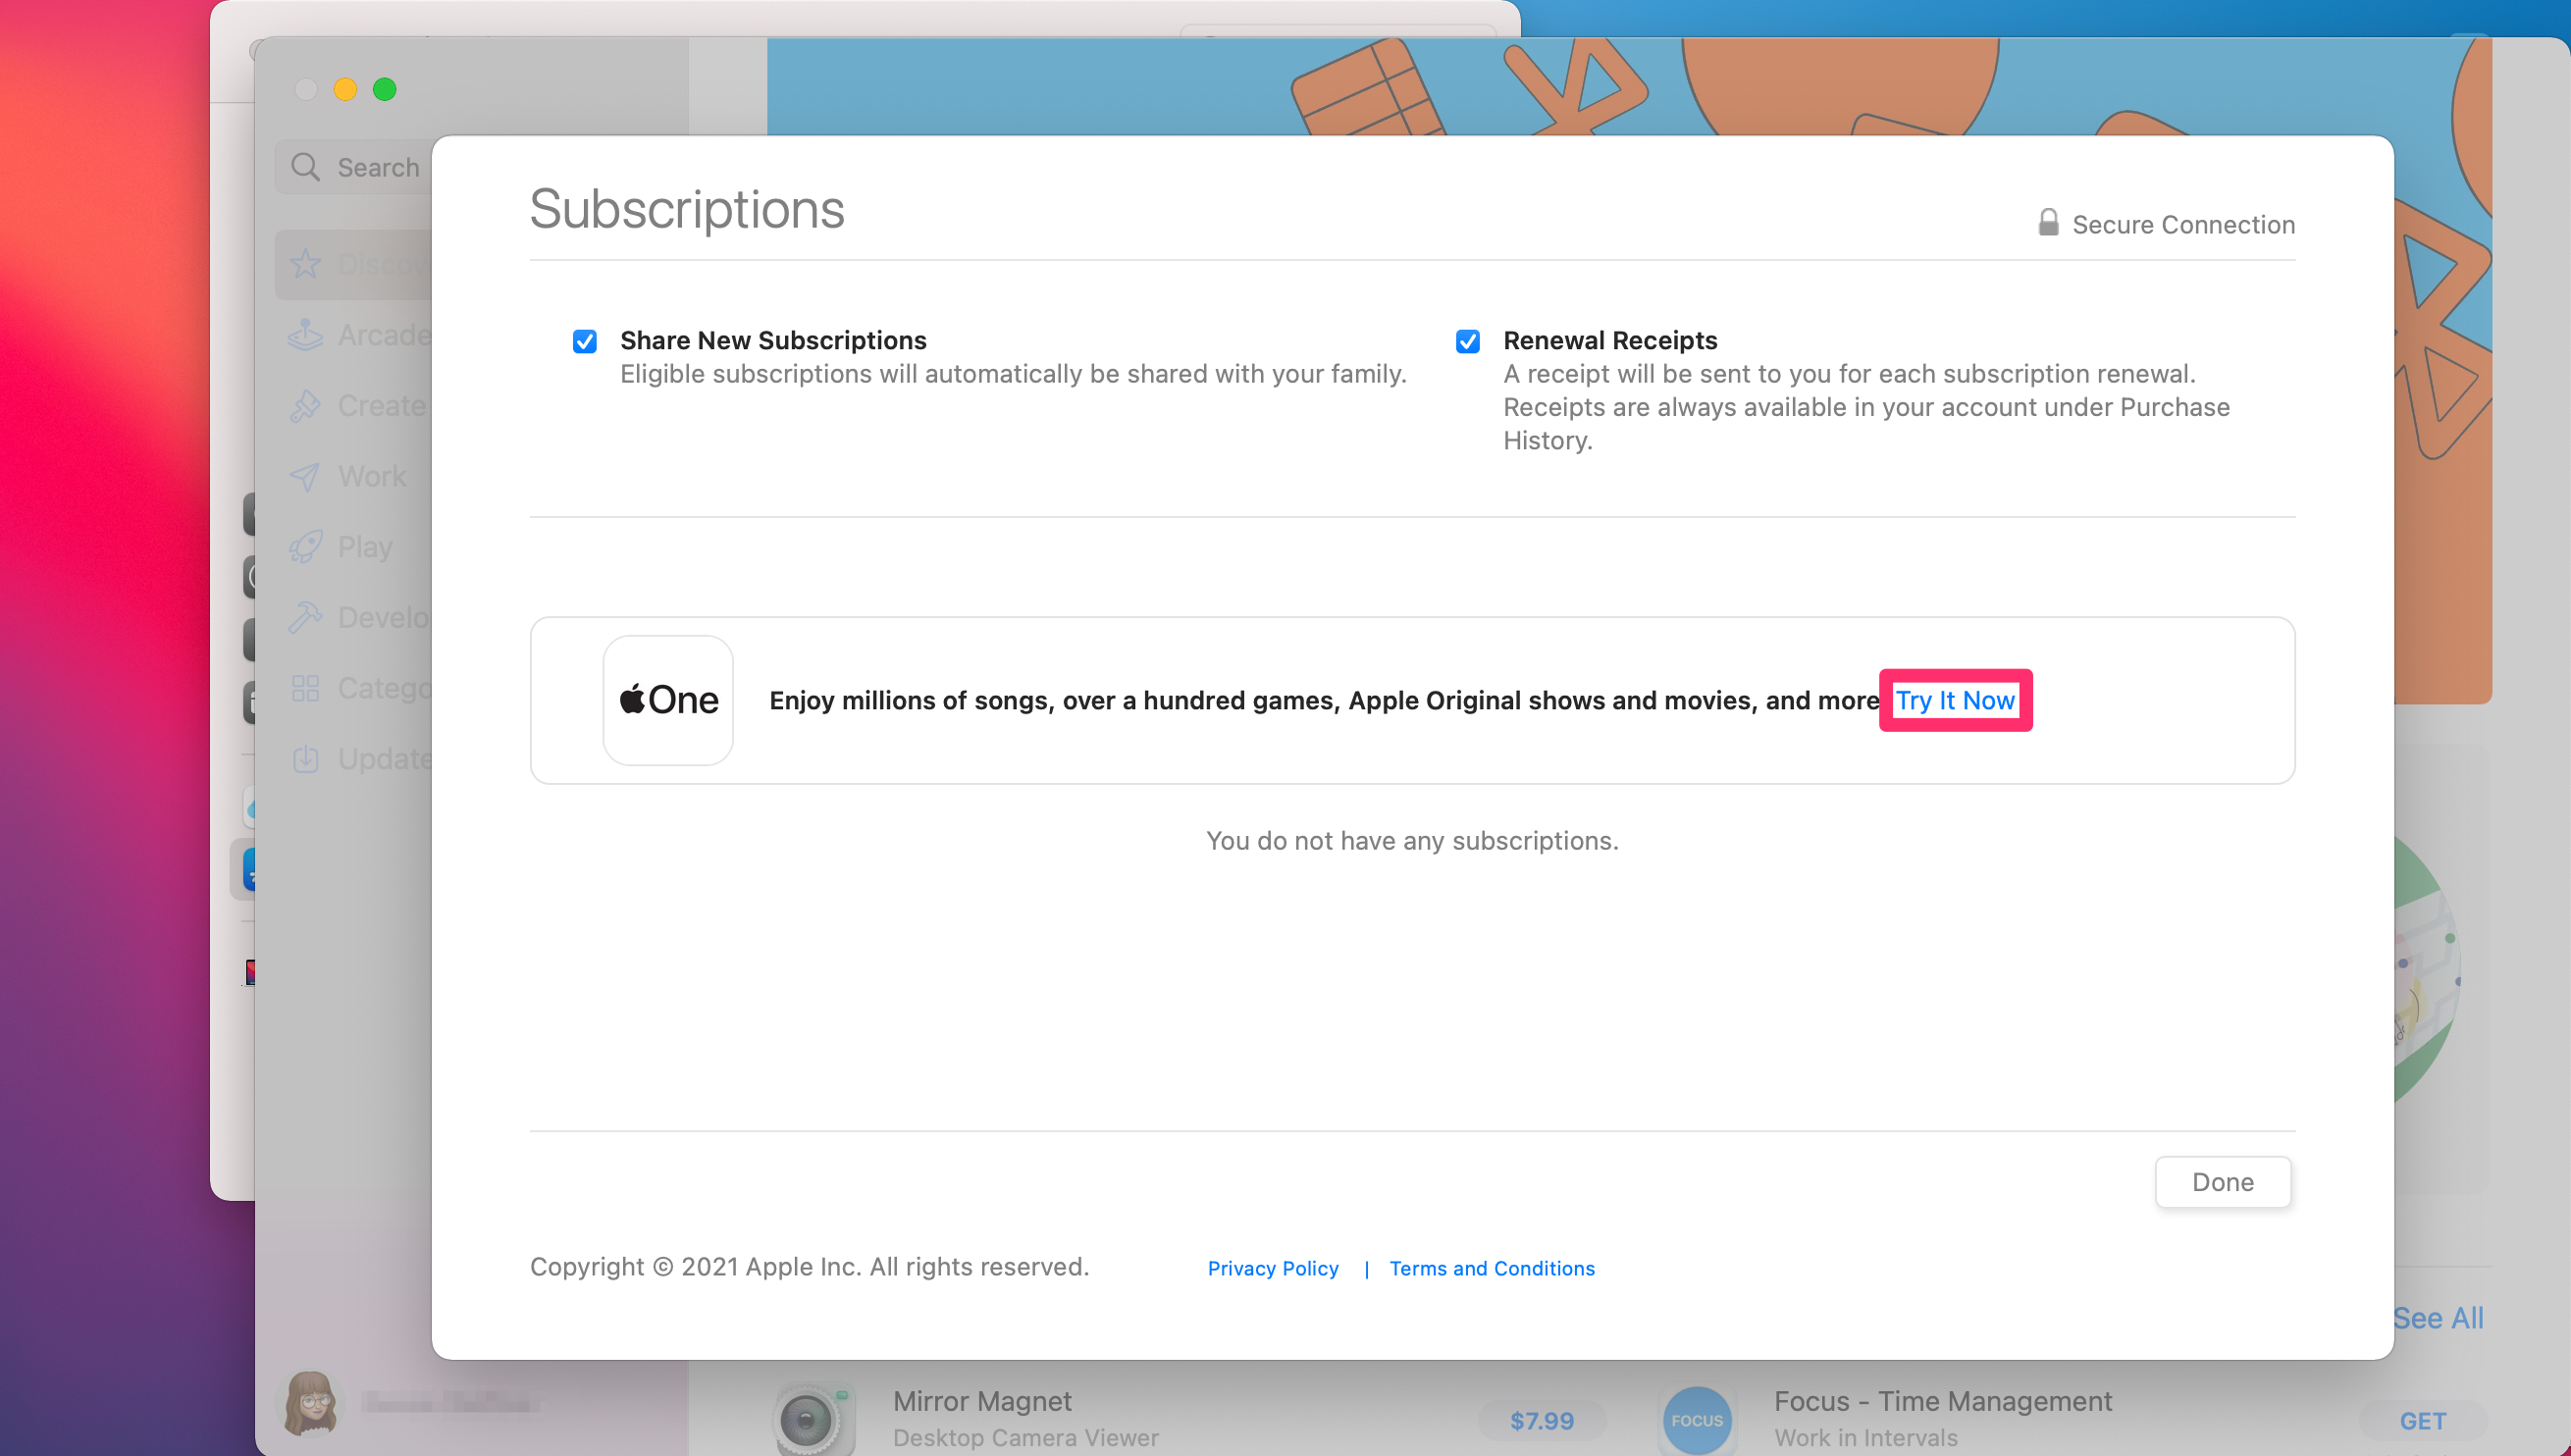Open Terms and Conditions link

tap(1492, 1268)
